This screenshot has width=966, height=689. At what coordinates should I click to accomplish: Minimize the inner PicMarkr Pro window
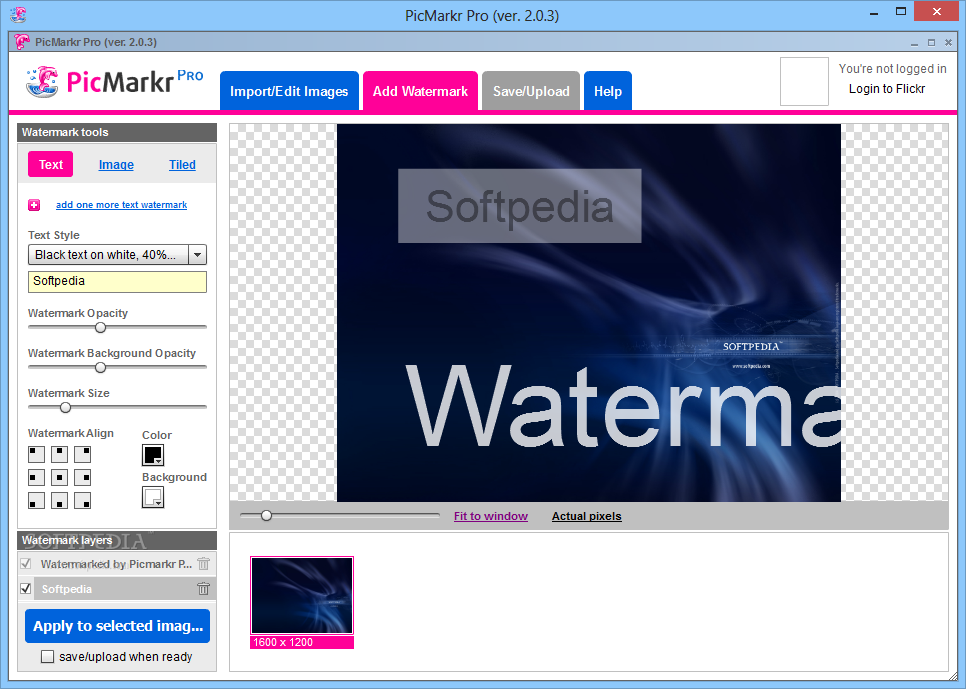(x=914, y=43)
